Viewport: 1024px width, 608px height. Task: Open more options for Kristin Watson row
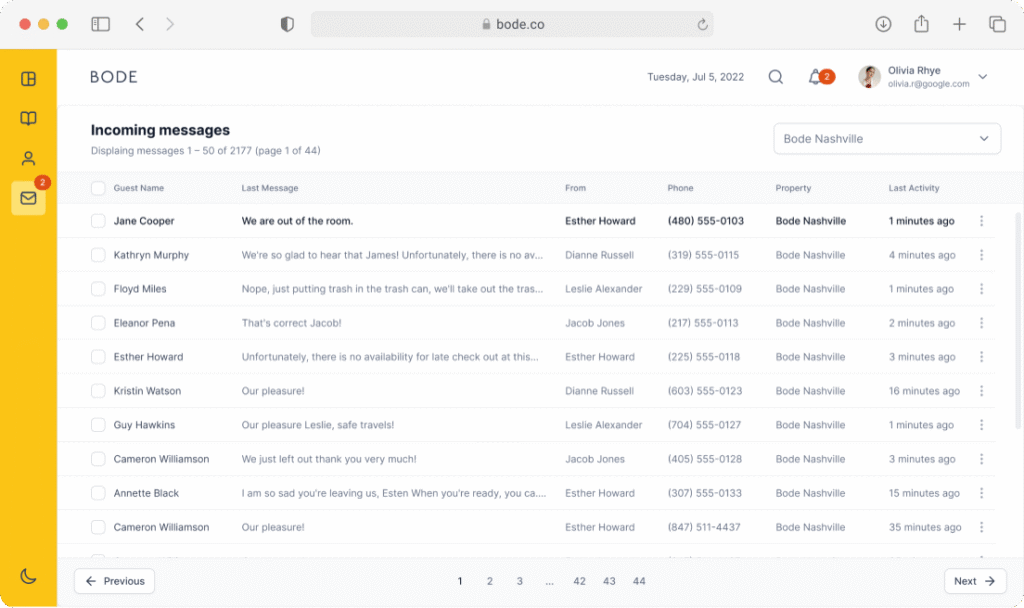[982, 391]
